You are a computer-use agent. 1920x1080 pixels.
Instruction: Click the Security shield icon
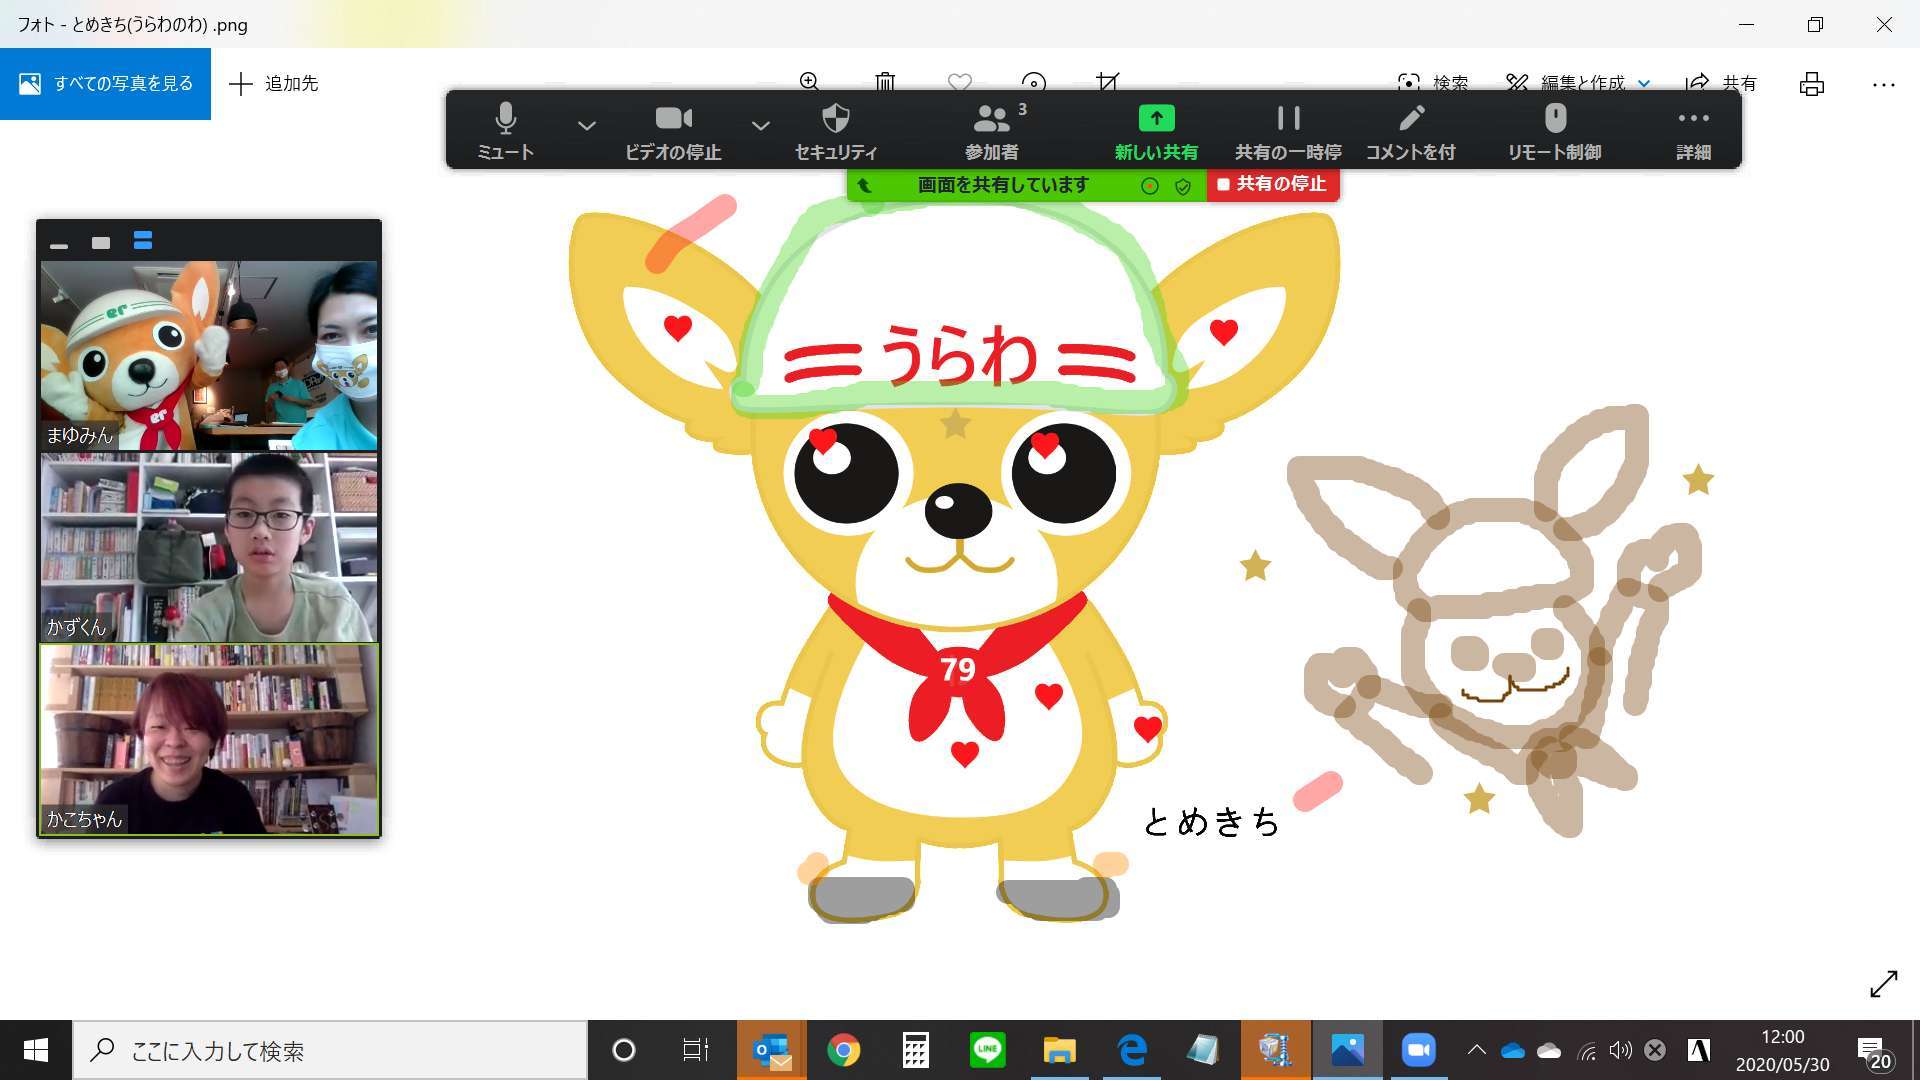(x=835, y=119)
